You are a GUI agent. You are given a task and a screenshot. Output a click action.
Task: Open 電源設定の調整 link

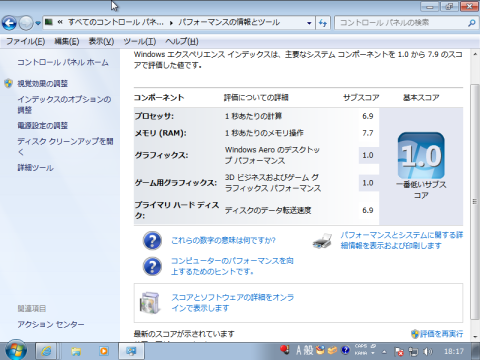coord(43,125)
